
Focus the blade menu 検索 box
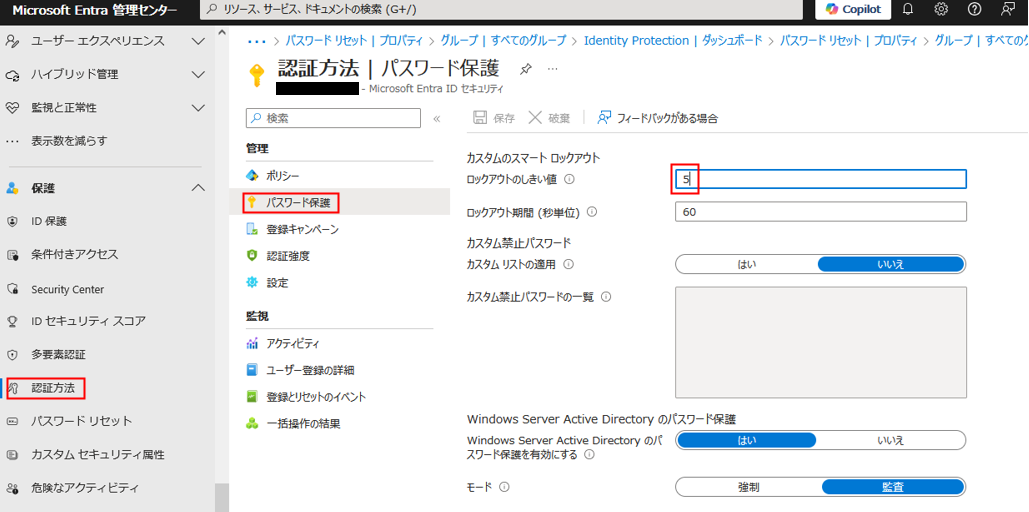tap(333, 118)
